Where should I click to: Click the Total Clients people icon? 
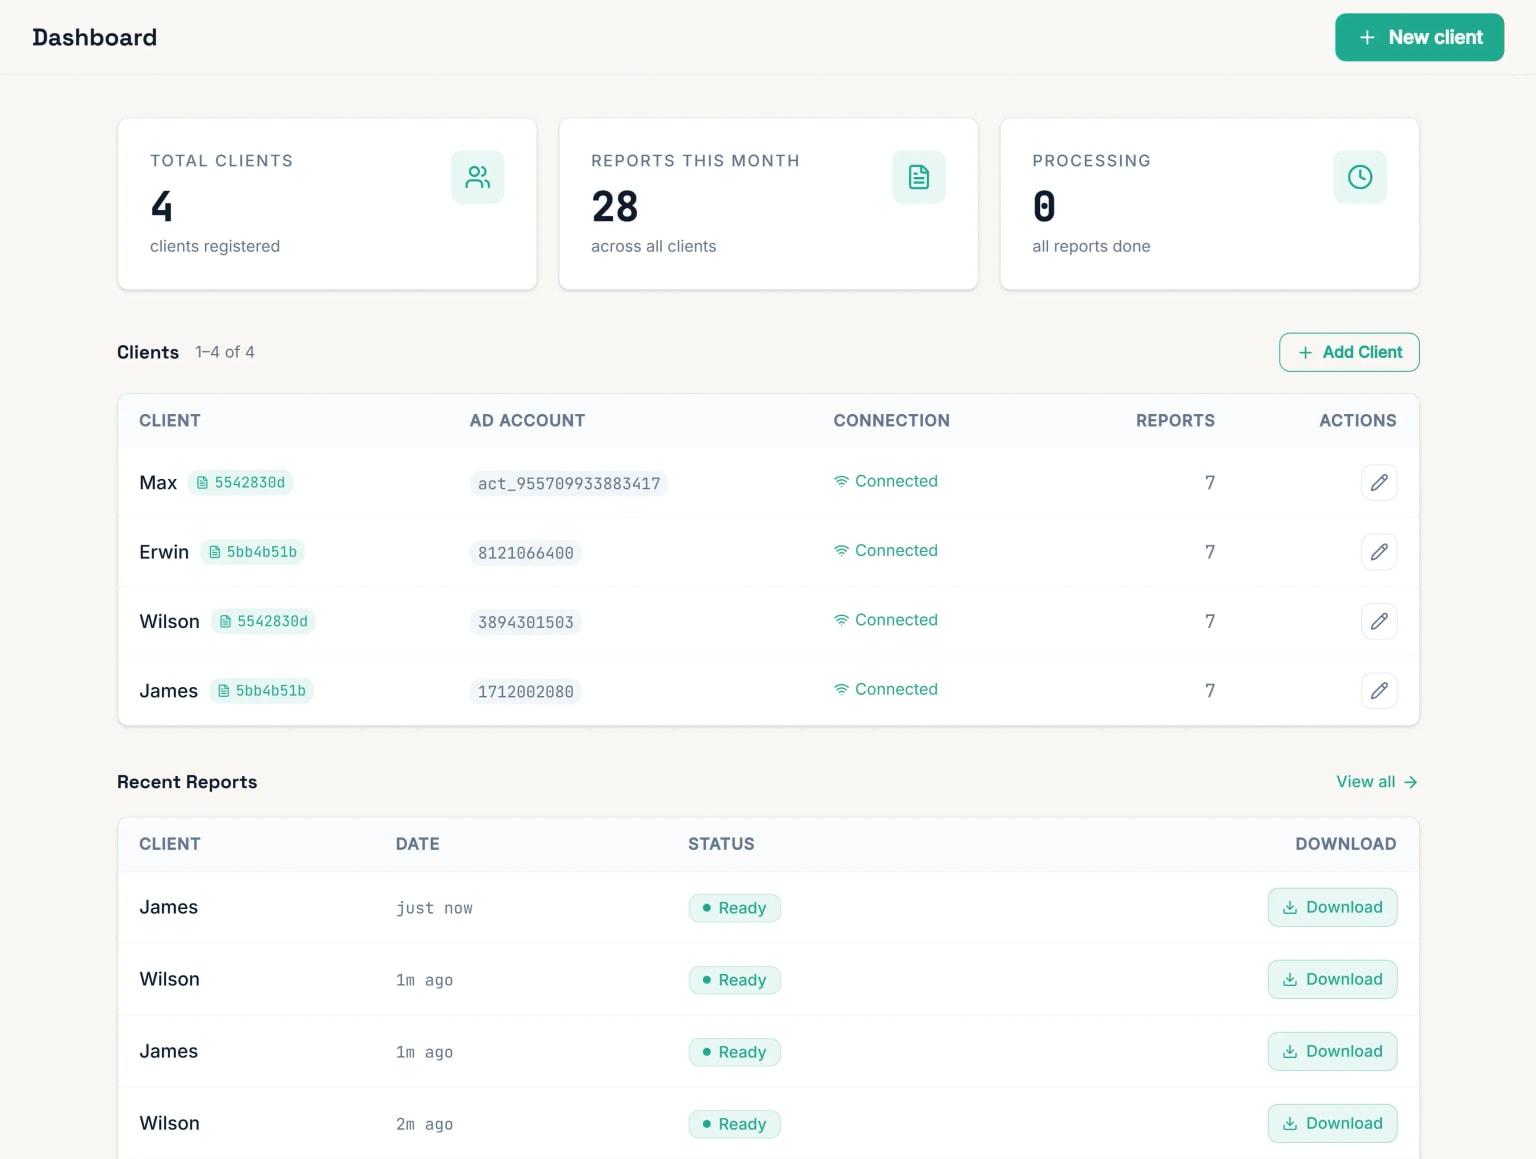pos(478,177)
